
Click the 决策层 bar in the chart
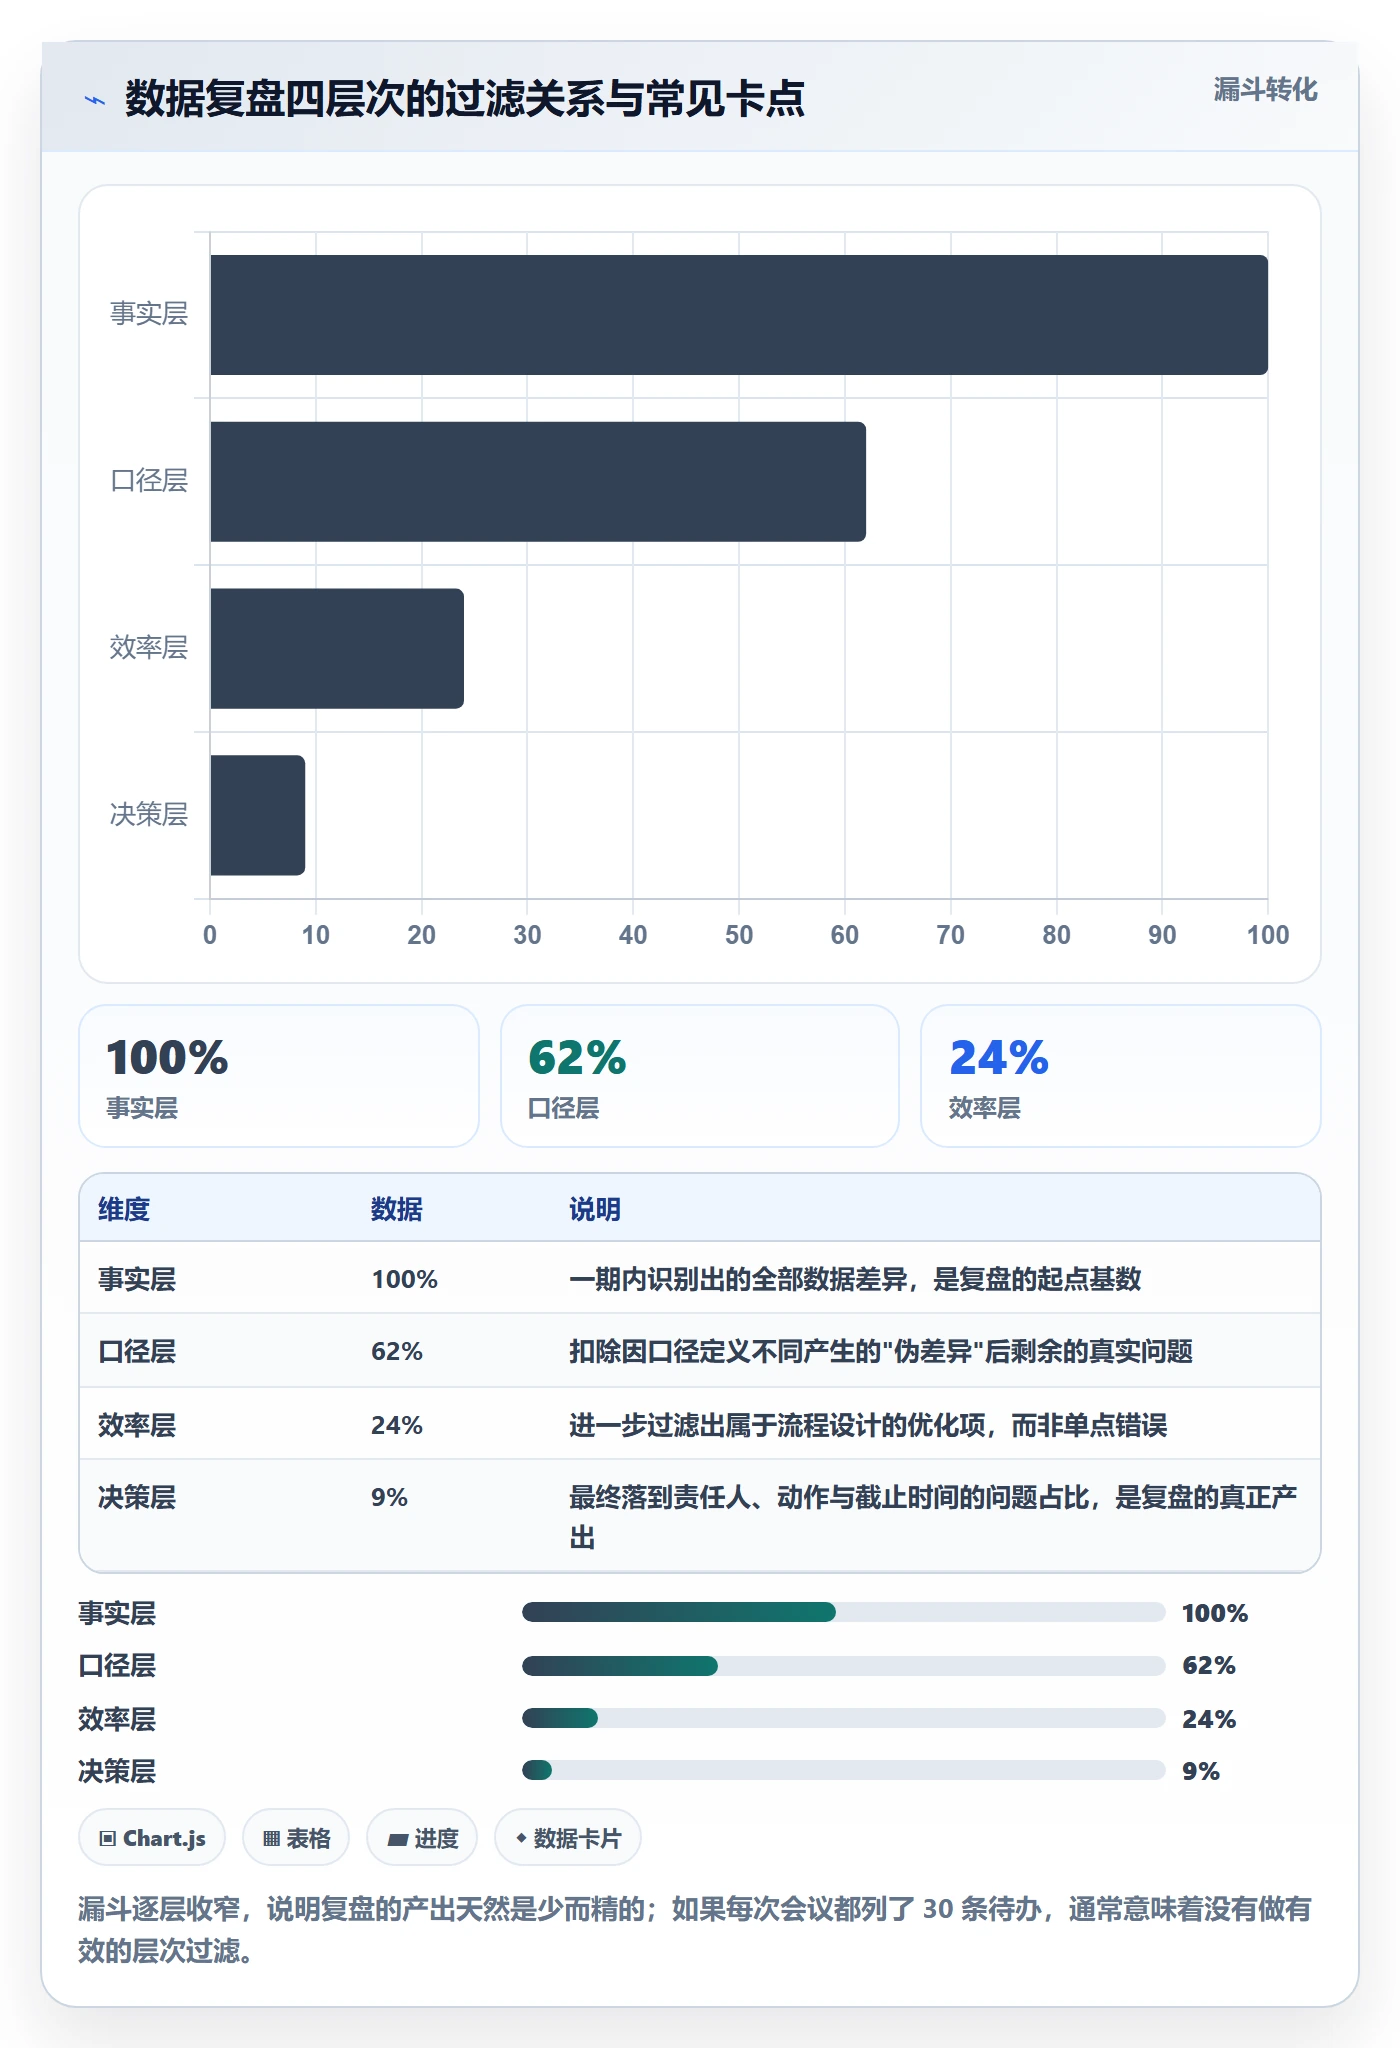click(258, 815)
